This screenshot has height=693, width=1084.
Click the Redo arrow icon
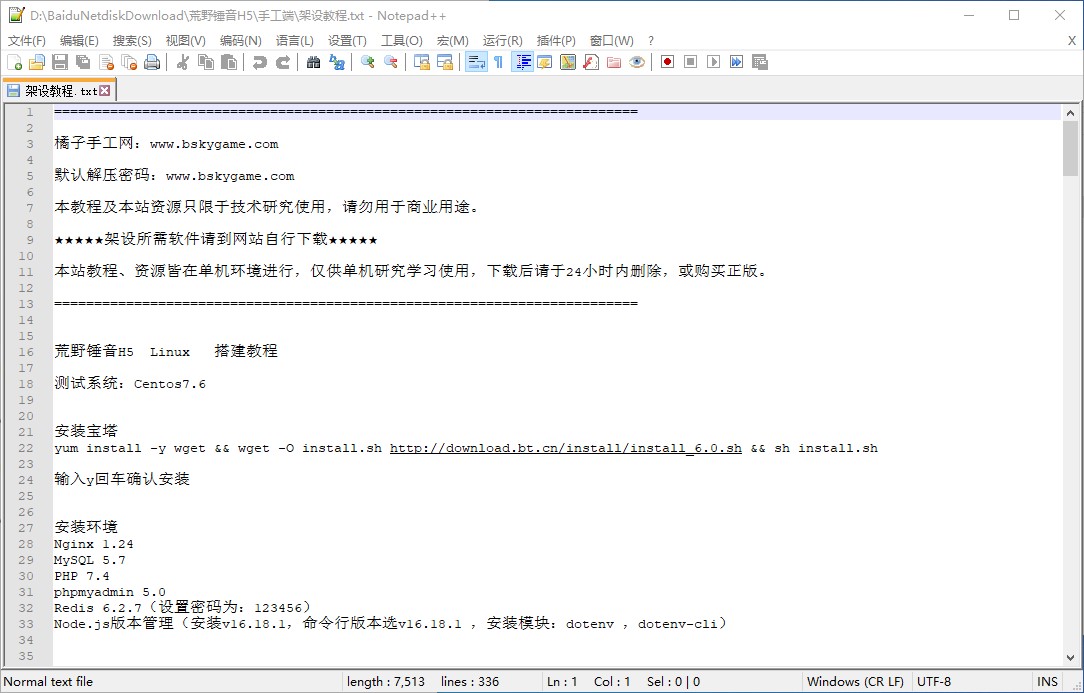[x=283, y=62]
